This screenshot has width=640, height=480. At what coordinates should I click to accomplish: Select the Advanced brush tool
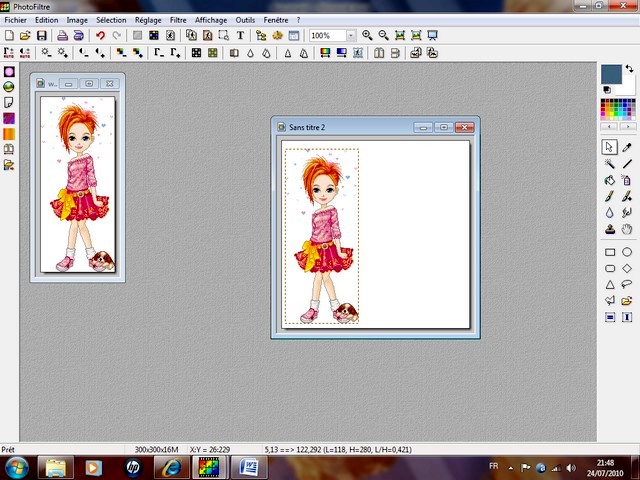pos(627,196)
